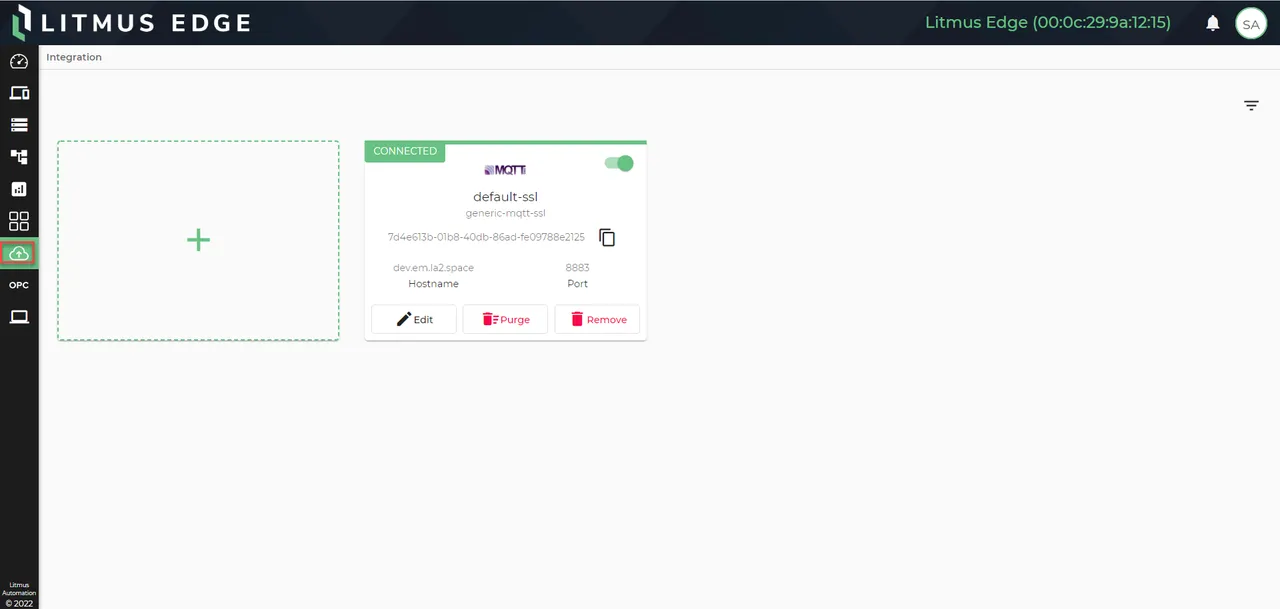The width and height of the screenshot is (1280, 609).
Task: Switch to the Integration tab
Action: pyautogui.click(x=73, y=57)
